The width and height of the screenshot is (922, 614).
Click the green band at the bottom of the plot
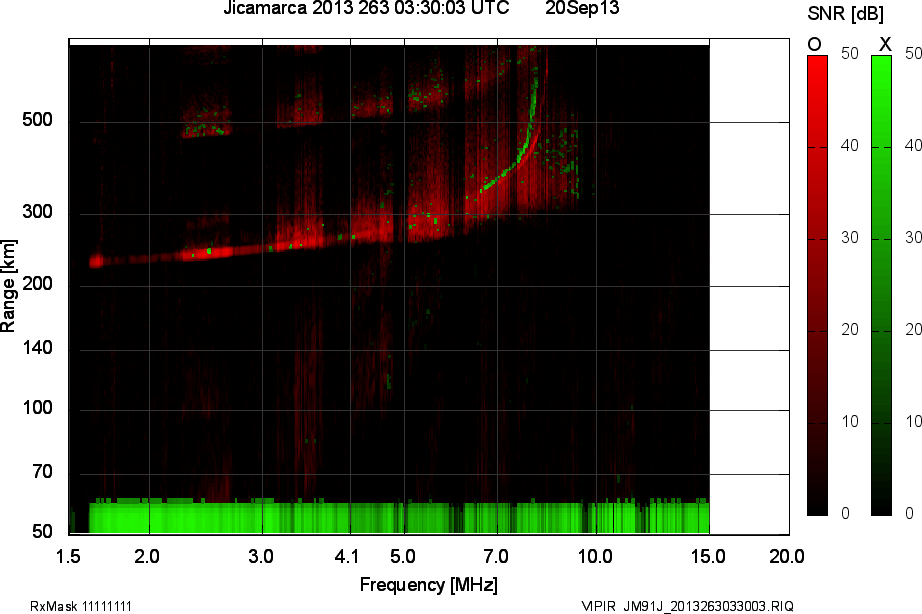[399, 518]
